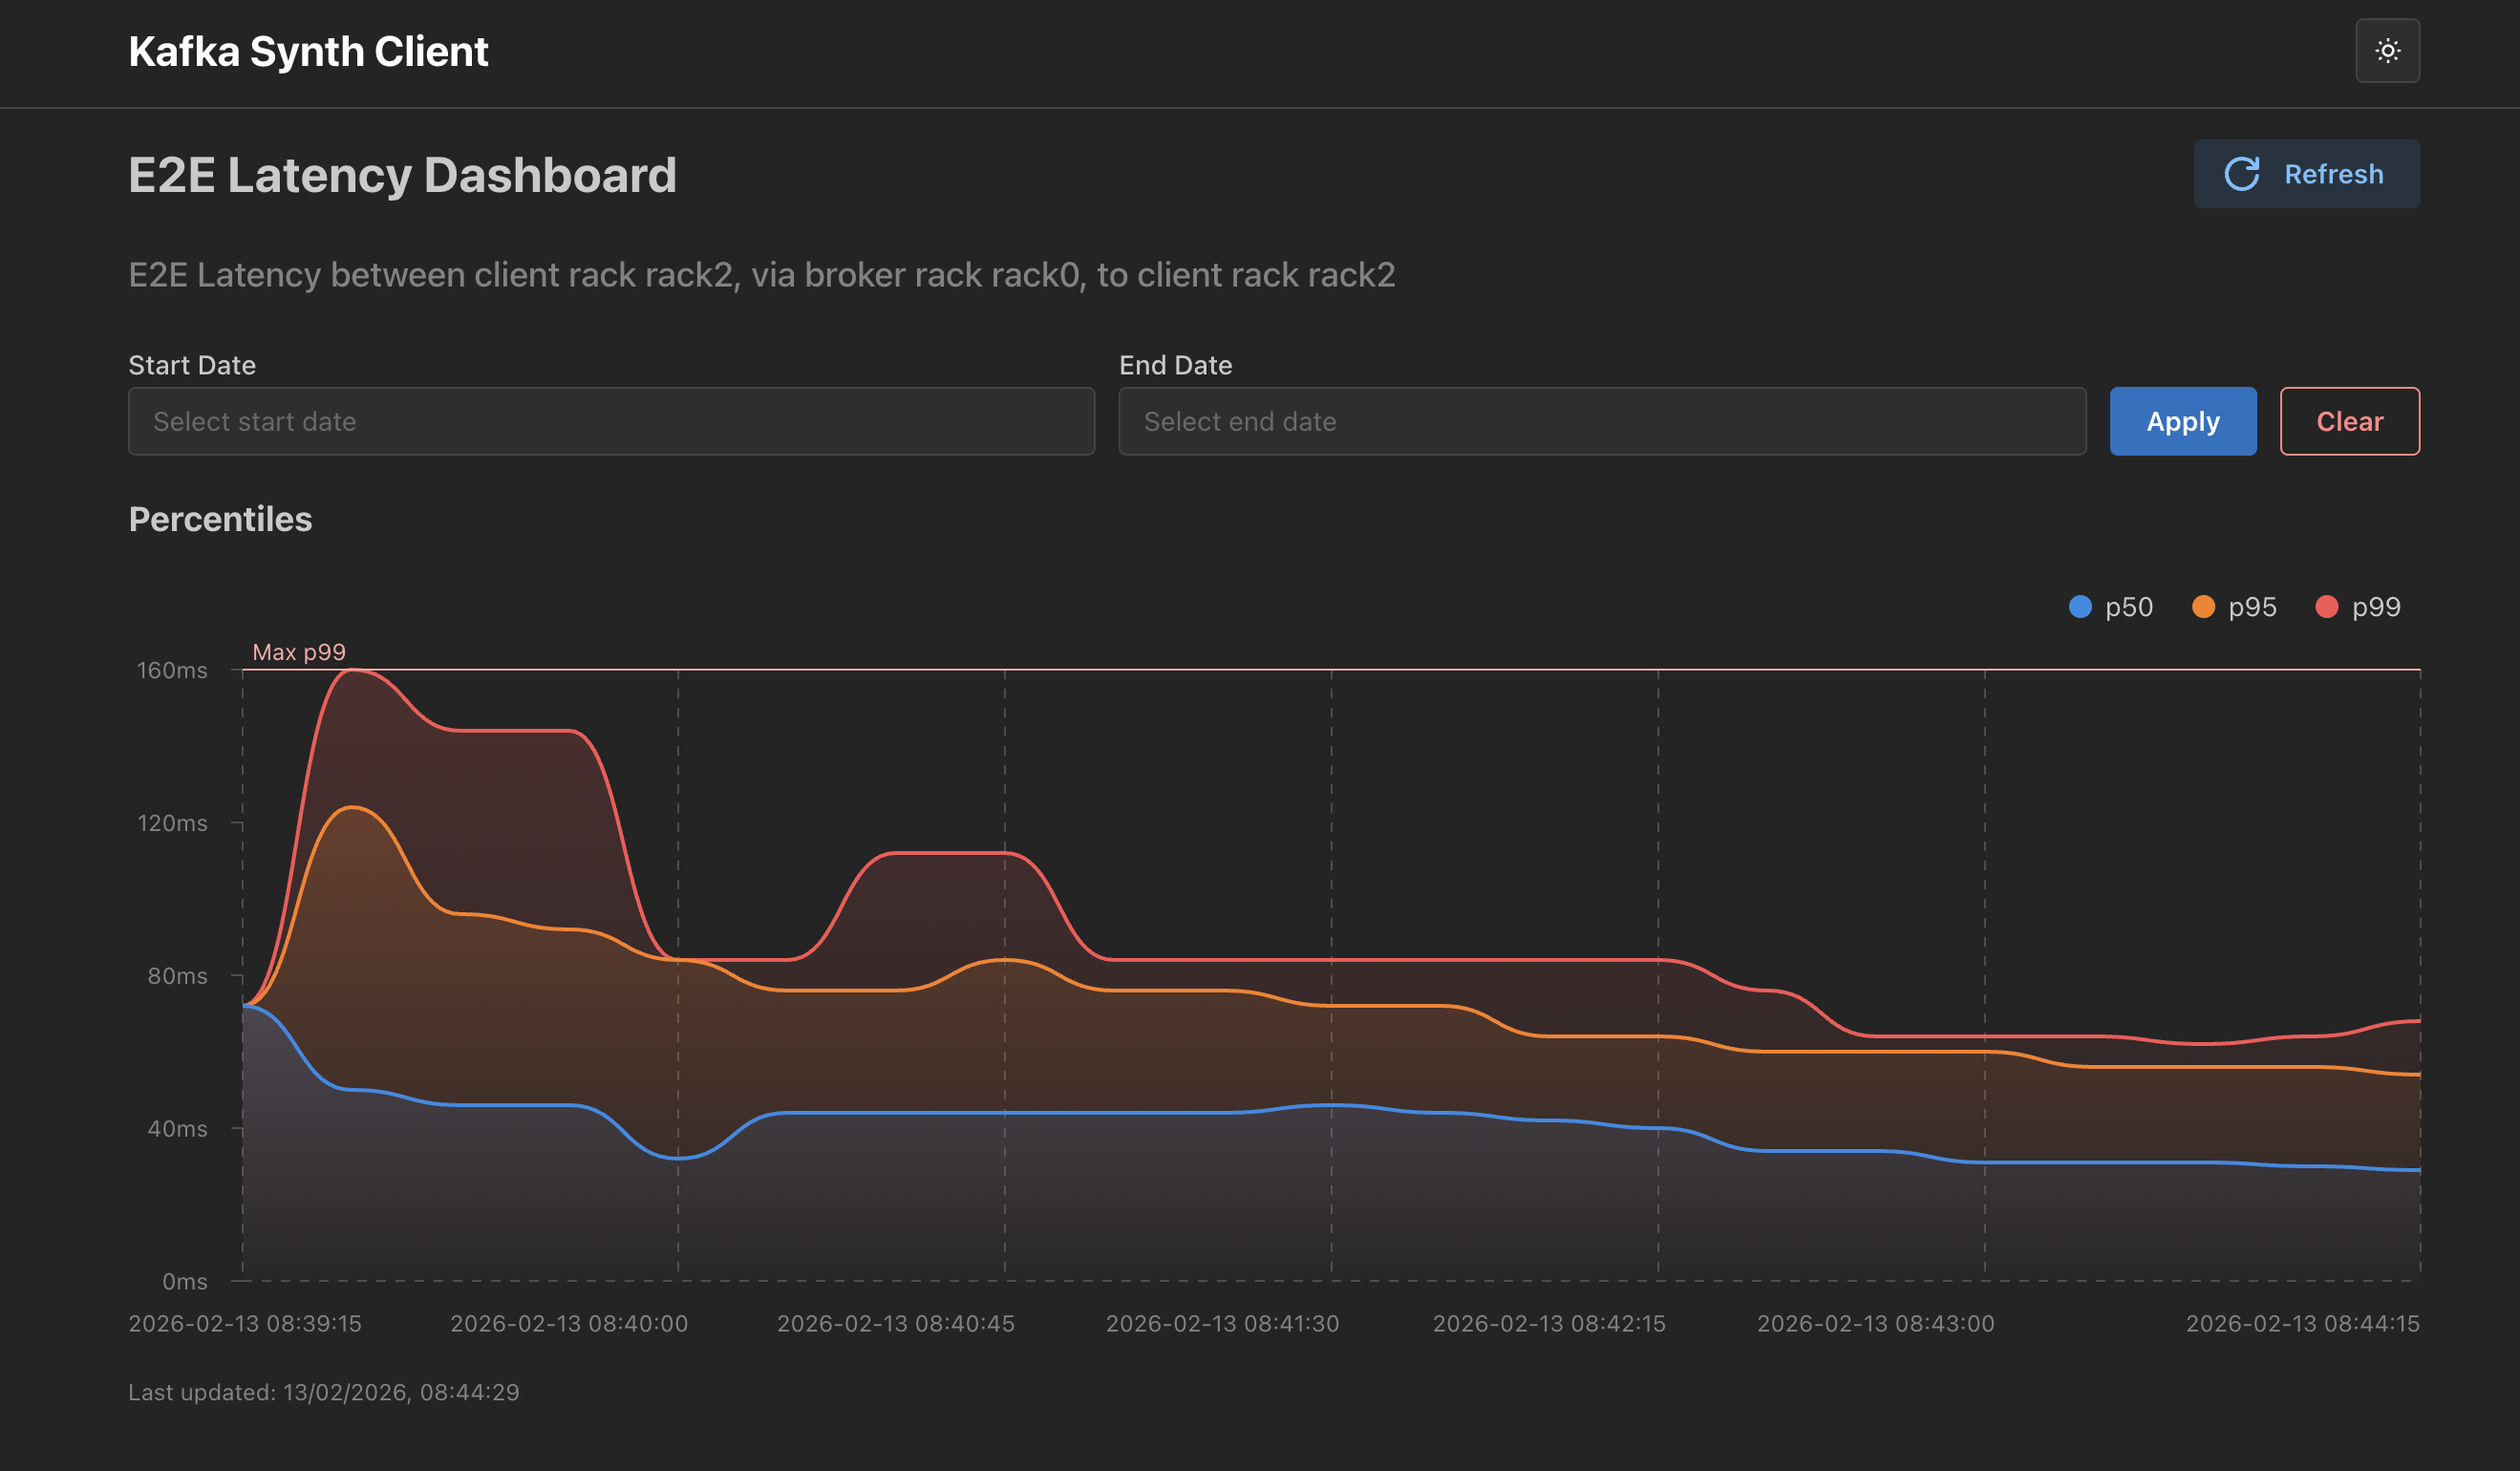Apply the selected date range
The width and height of the screenshot is (2520, 1471).
click(x=2182, y=421)
